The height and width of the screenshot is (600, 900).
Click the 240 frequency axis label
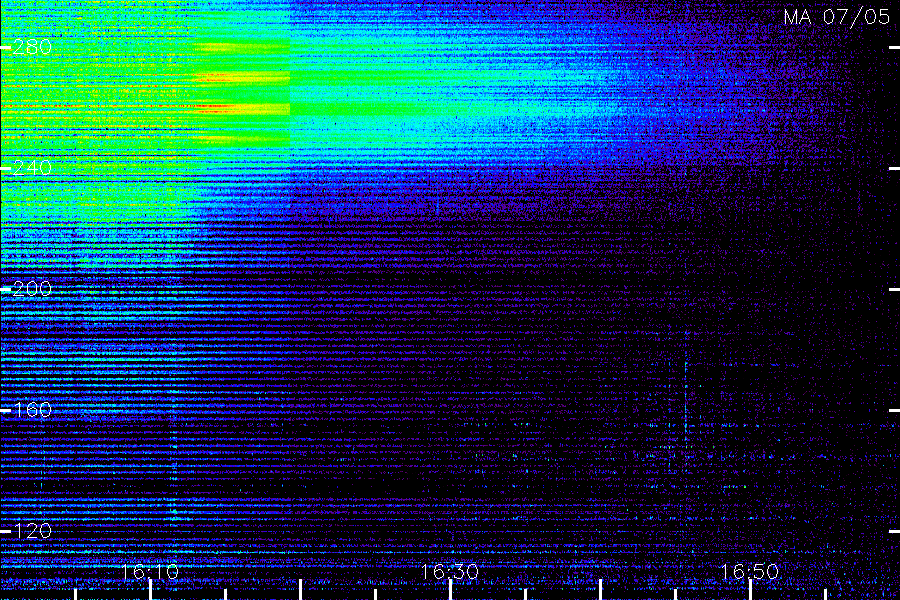(32, 168)
